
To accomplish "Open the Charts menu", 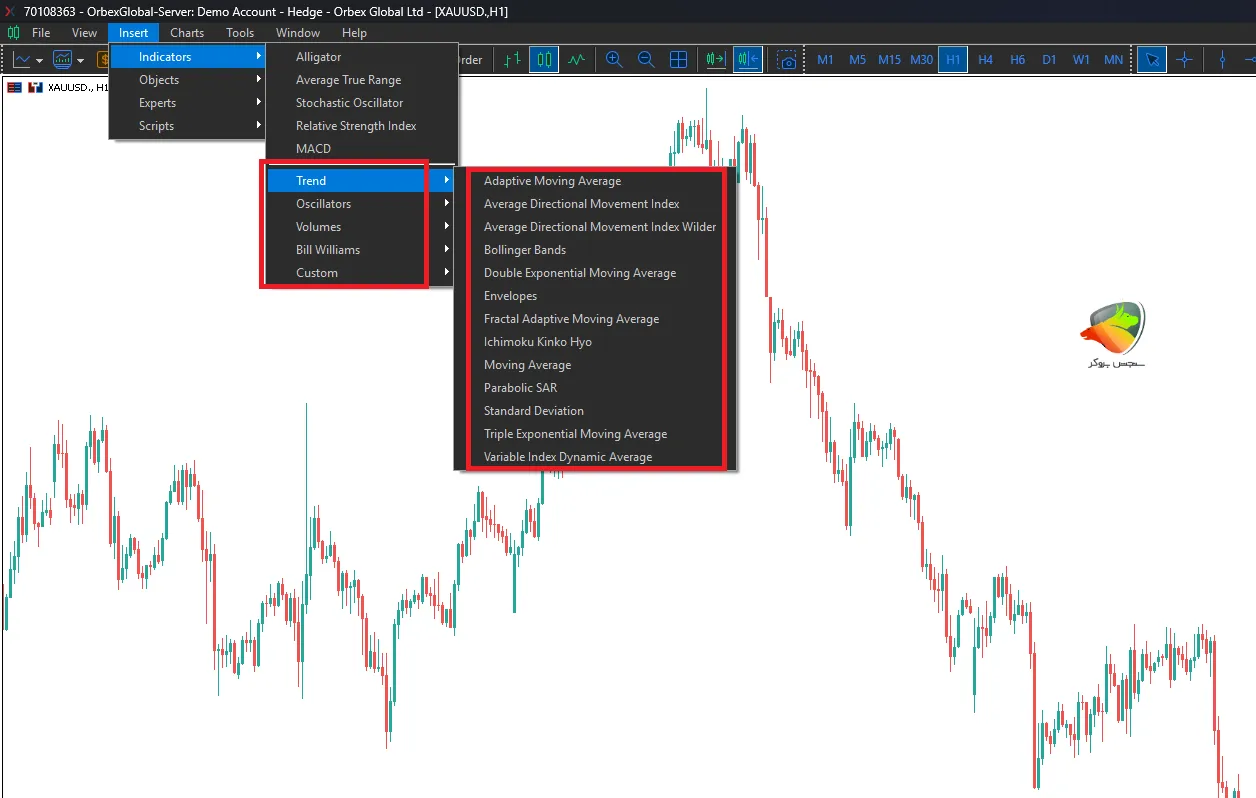I will tap(187, 33).
